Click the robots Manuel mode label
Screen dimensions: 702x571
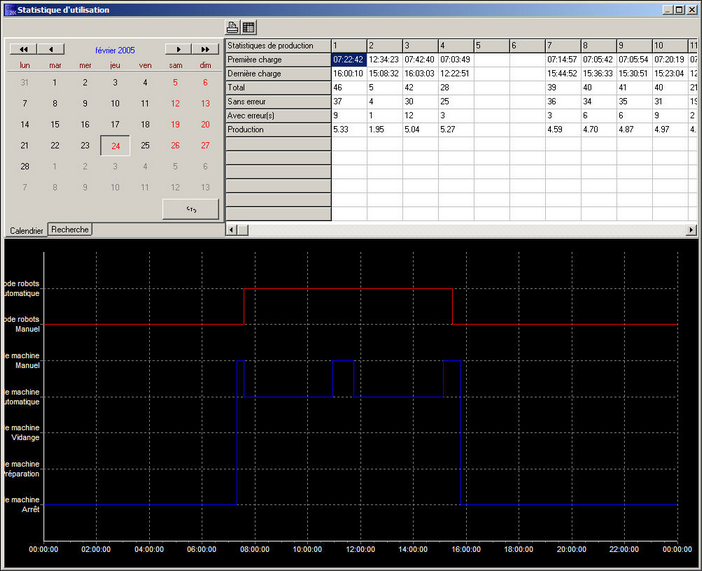point(22,324)
